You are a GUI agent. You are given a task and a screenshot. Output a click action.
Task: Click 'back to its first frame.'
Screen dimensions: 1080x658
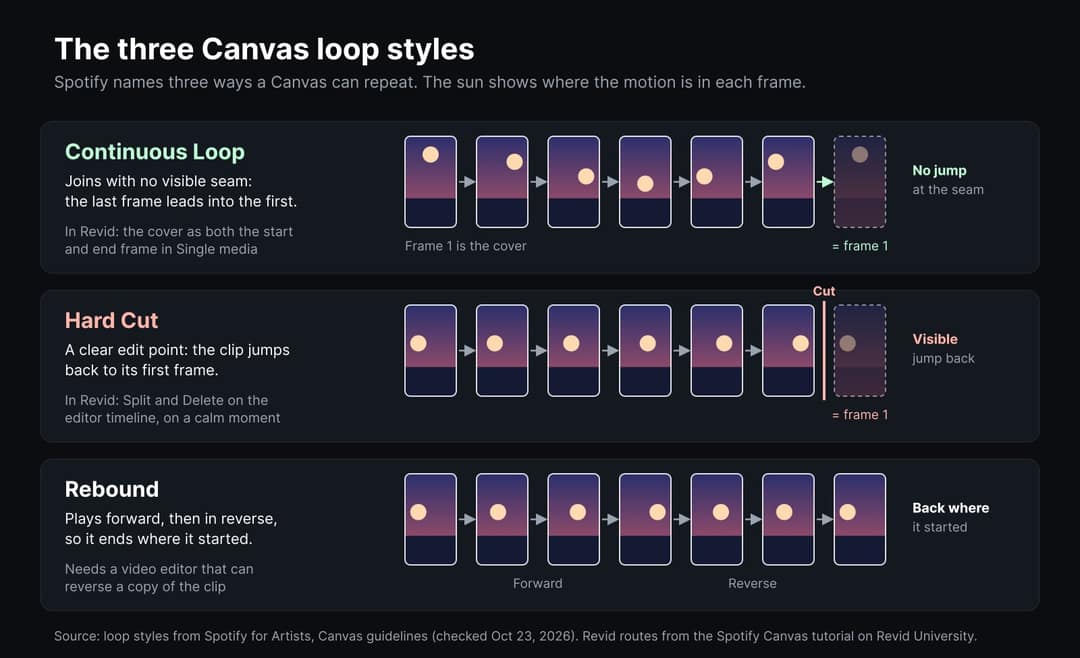[x=141, y=370]
